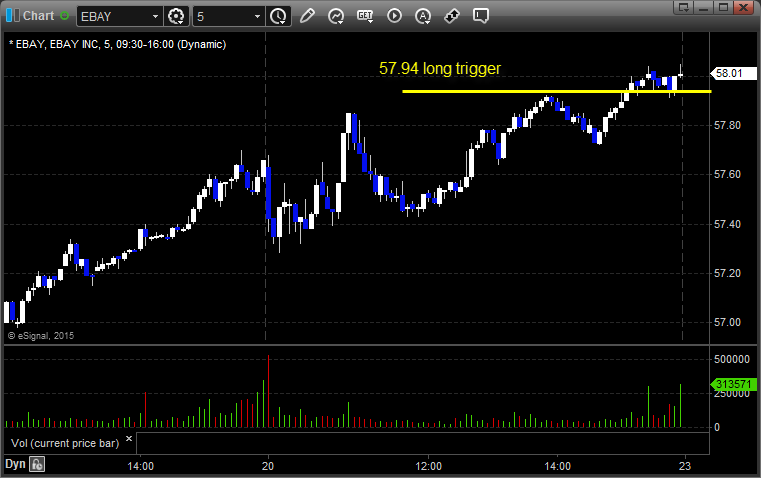Click the 57.40 price axis label
Image resolution: width=761 pixels, height=478 pixels.
pyautogui.click(x=728, y=224)
